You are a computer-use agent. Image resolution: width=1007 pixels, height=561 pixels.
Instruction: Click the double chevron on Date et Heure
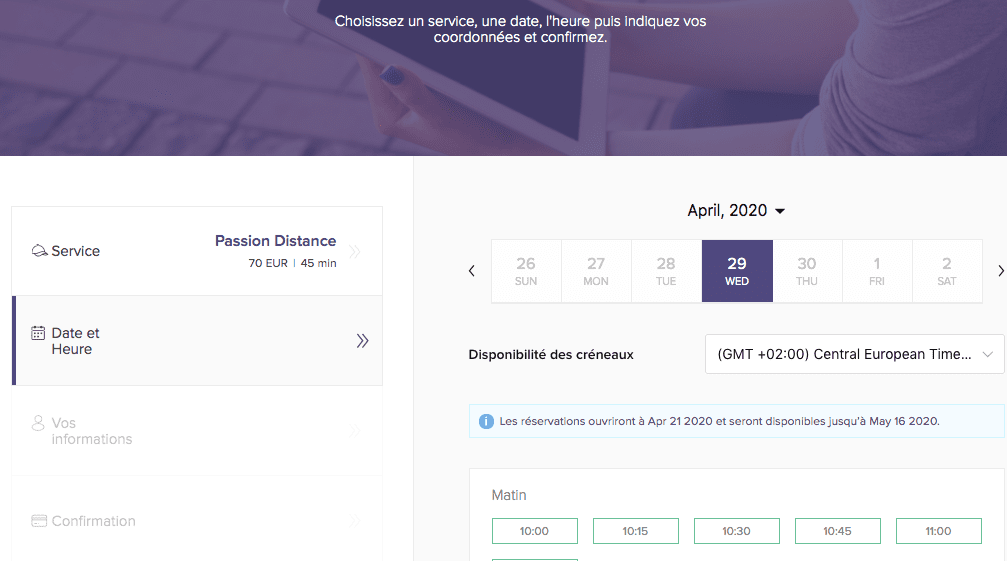tap(362, 341)
